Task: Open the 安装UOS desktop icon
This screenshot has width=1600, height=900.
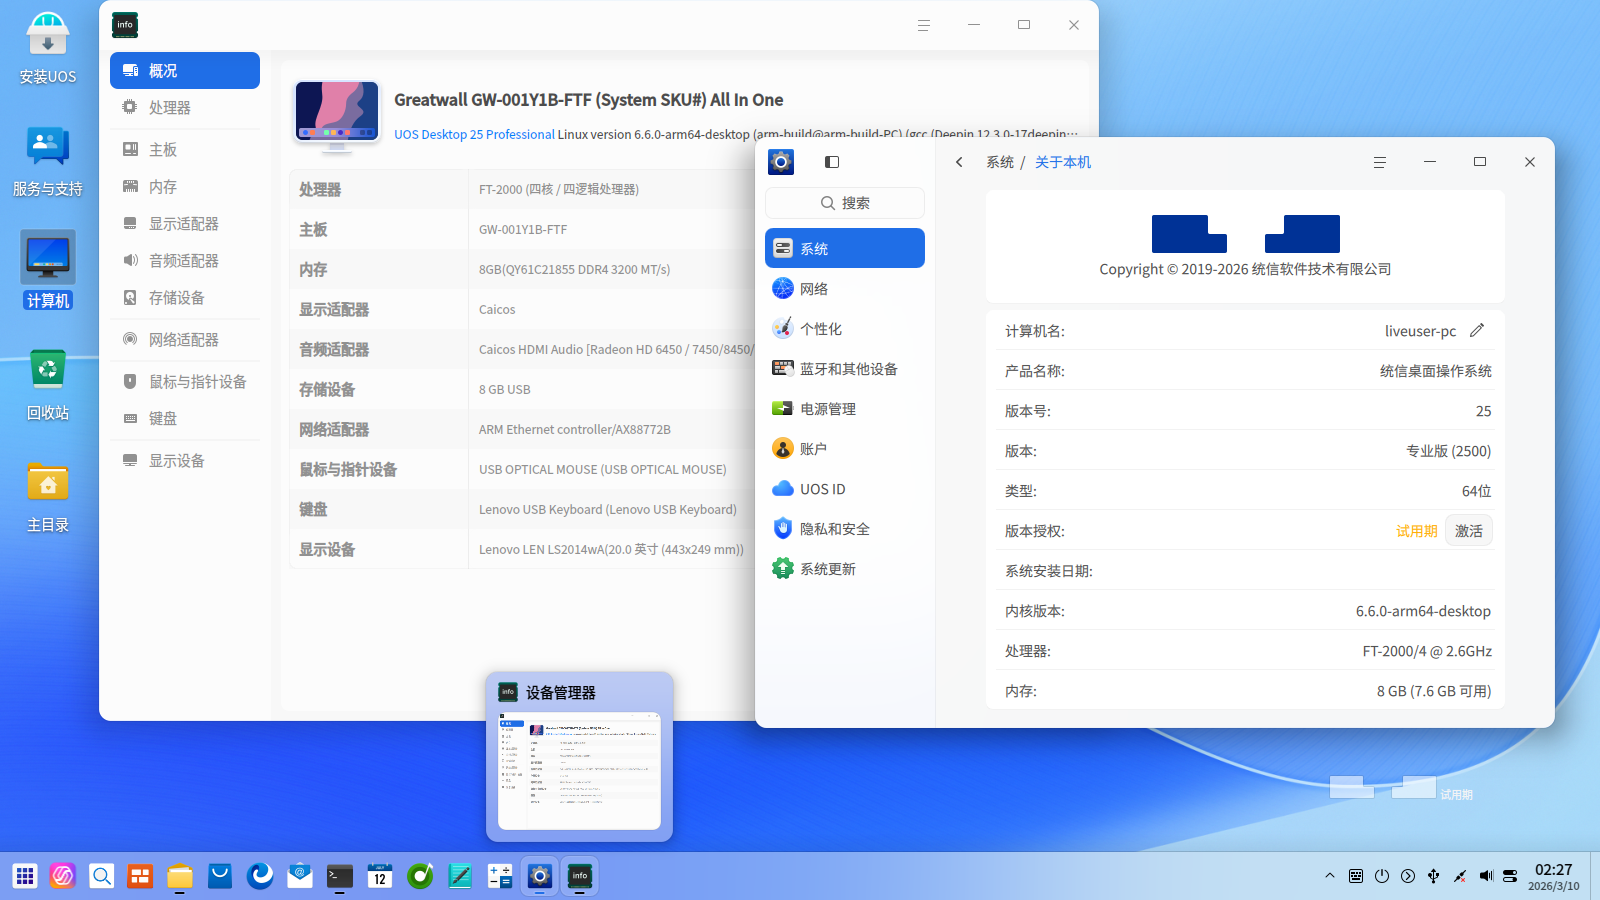Action: pyautogui.click(x=48, y=48)
